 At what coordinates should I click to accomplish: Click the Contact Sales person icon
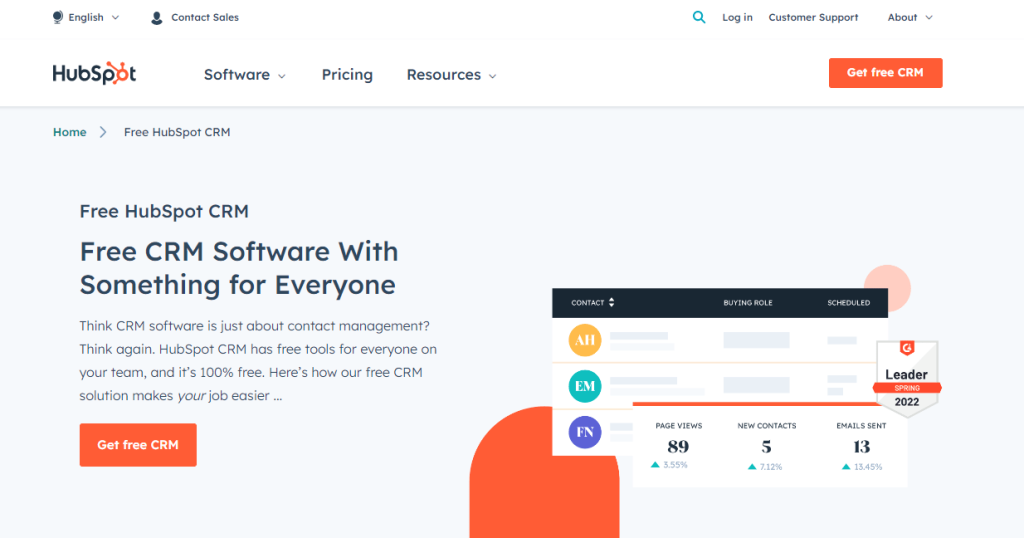coord(157,18)
